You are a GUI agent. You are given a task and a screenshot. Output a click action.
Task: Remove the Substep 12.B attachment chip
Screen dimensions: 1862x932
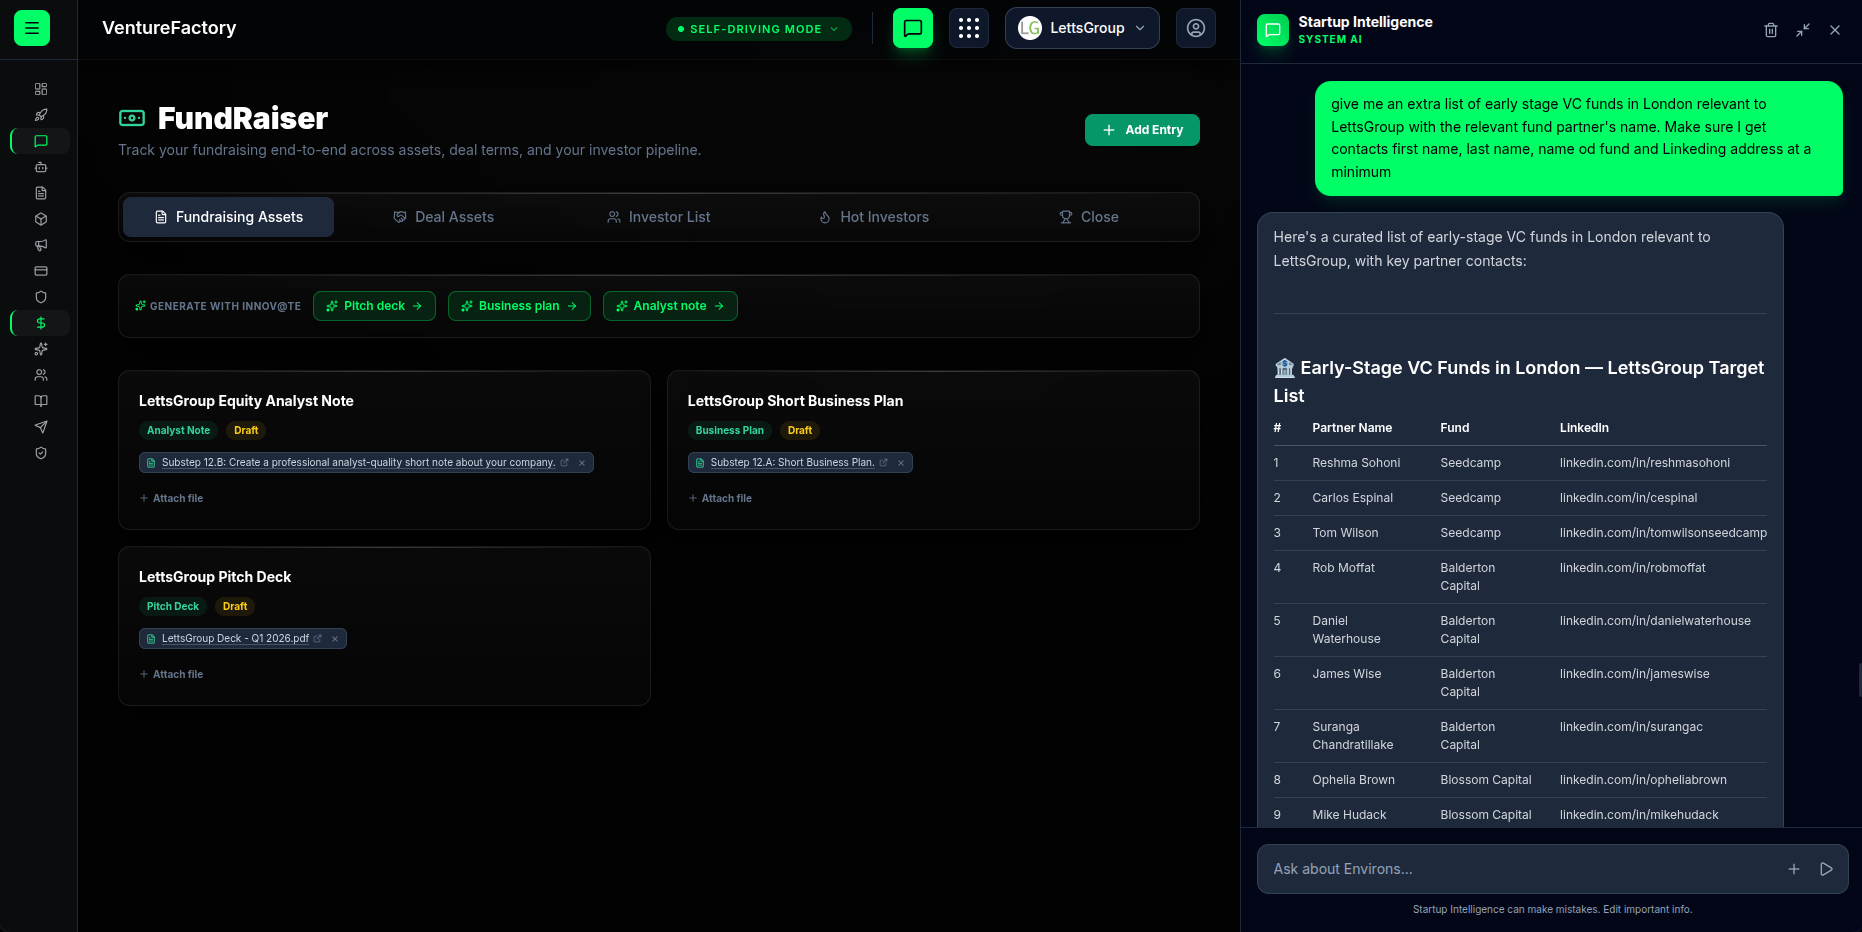coord(582,463)
